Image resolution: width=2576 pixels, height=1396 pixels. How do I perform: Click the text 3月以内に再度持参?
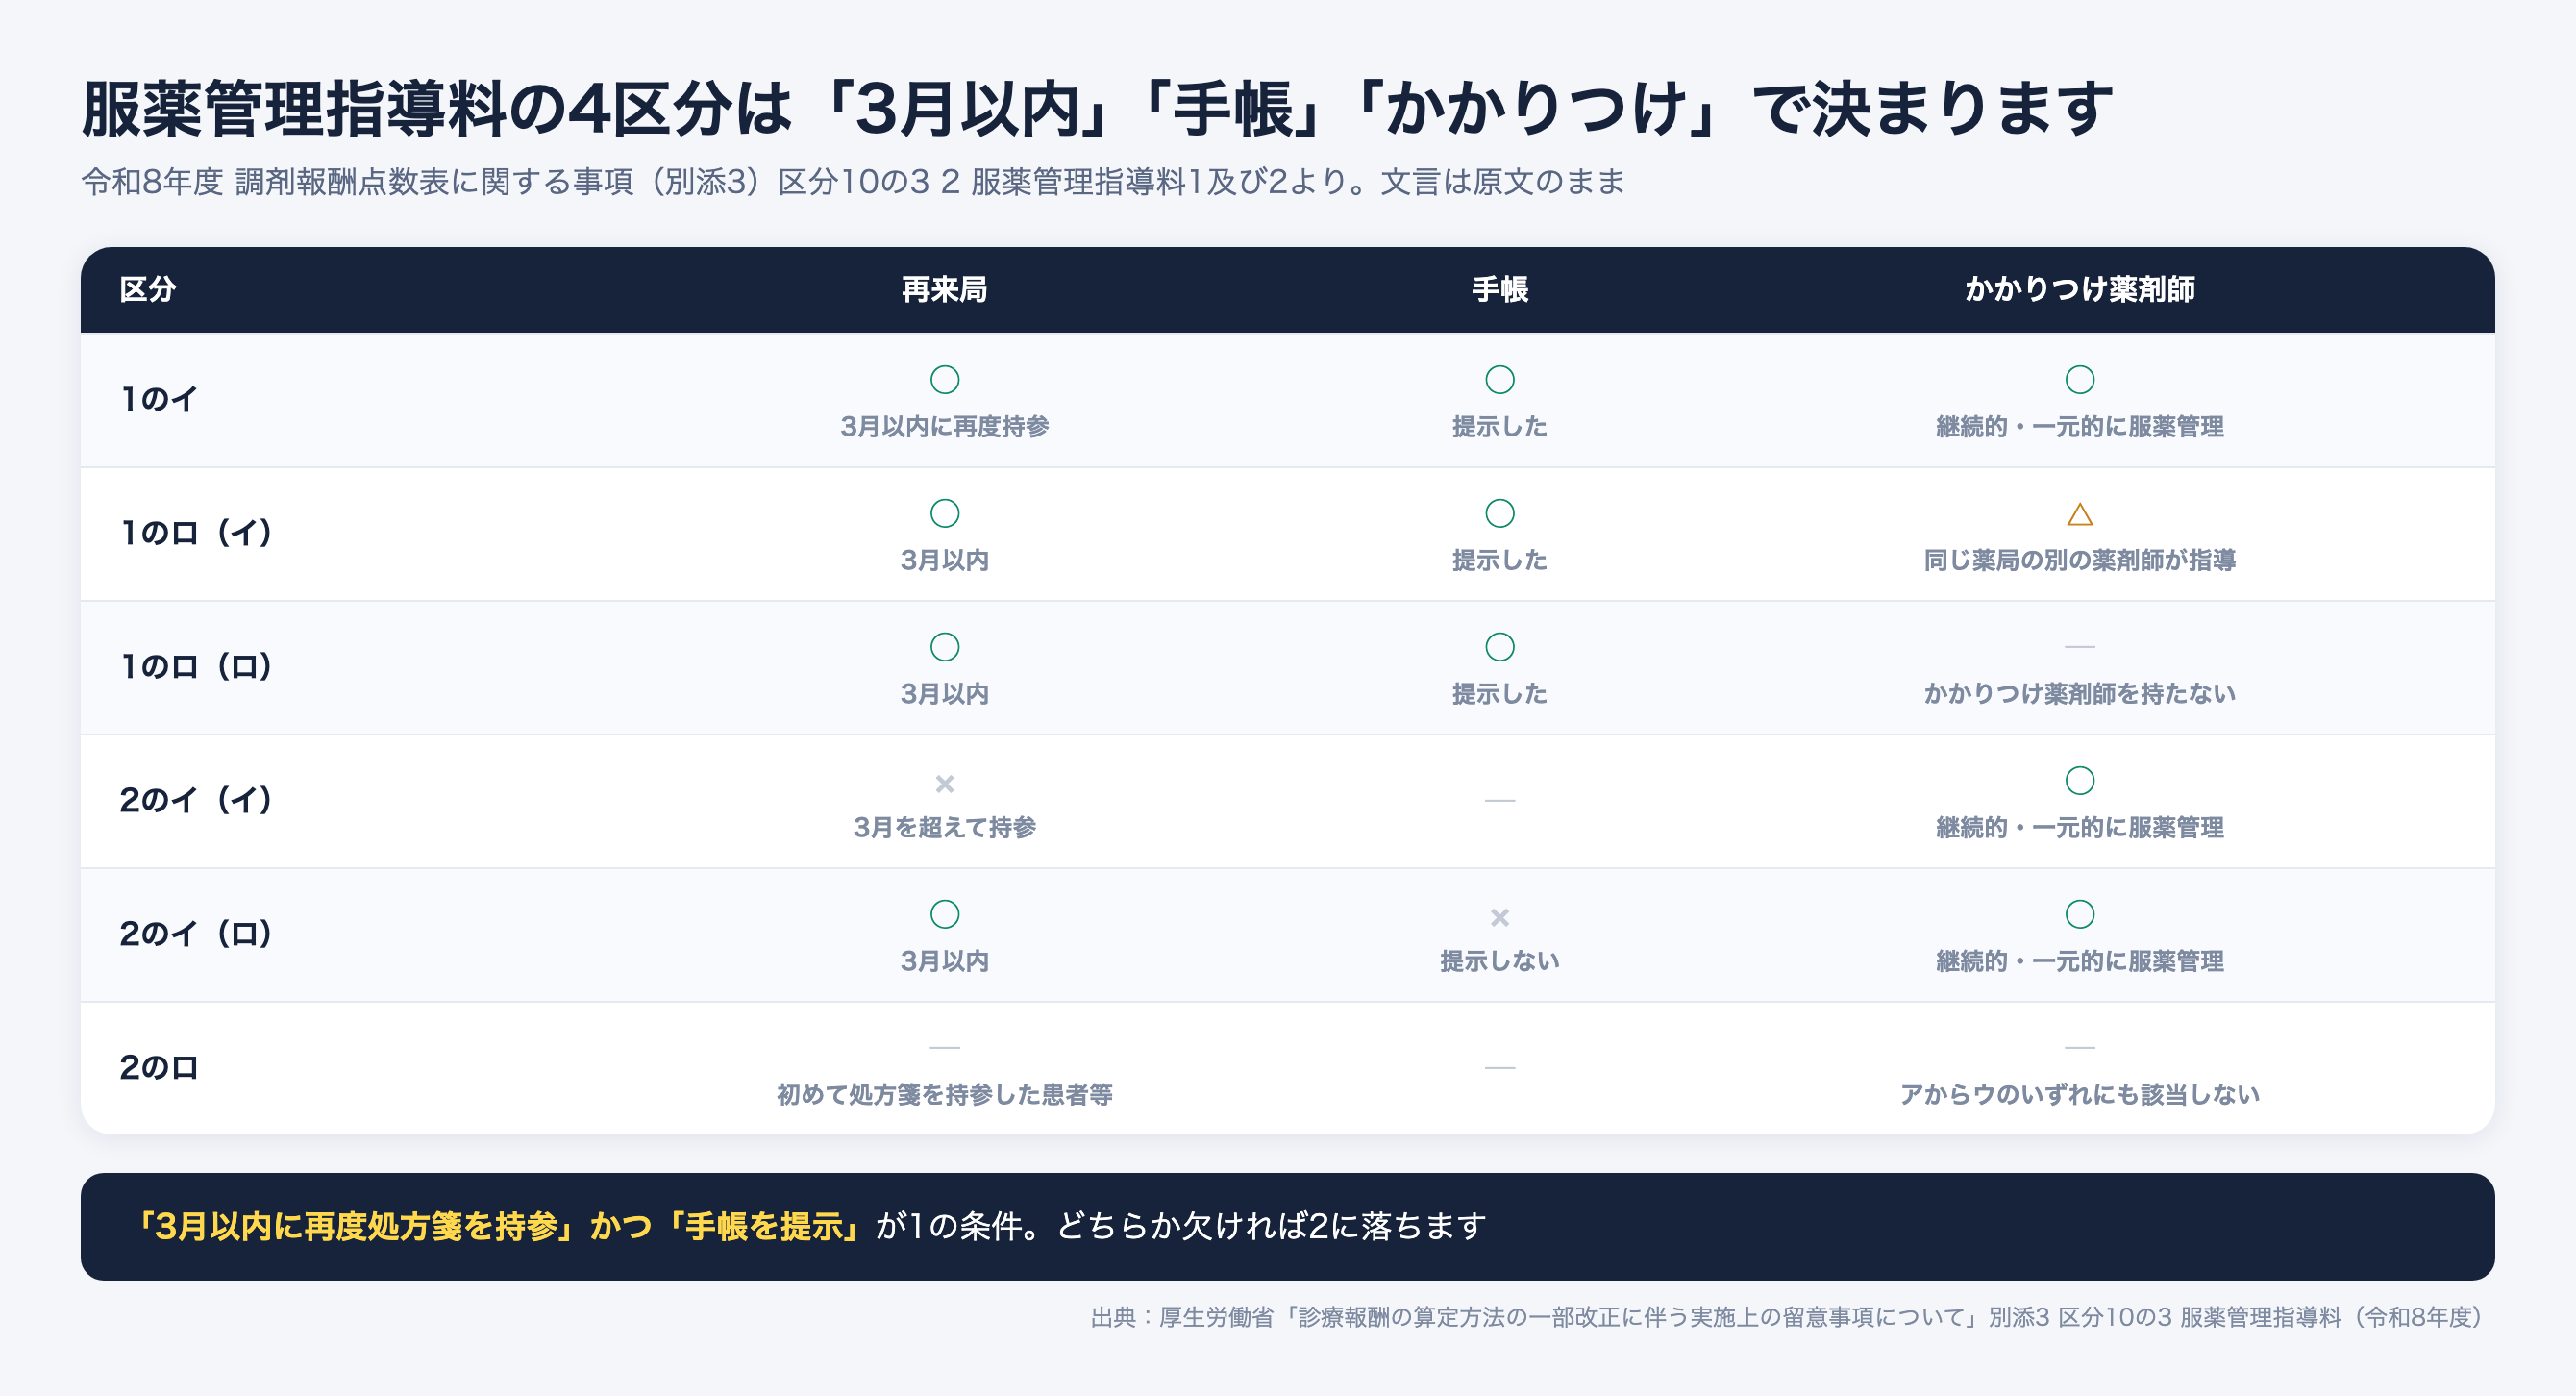pyautogui.click(x=944, y=427)
